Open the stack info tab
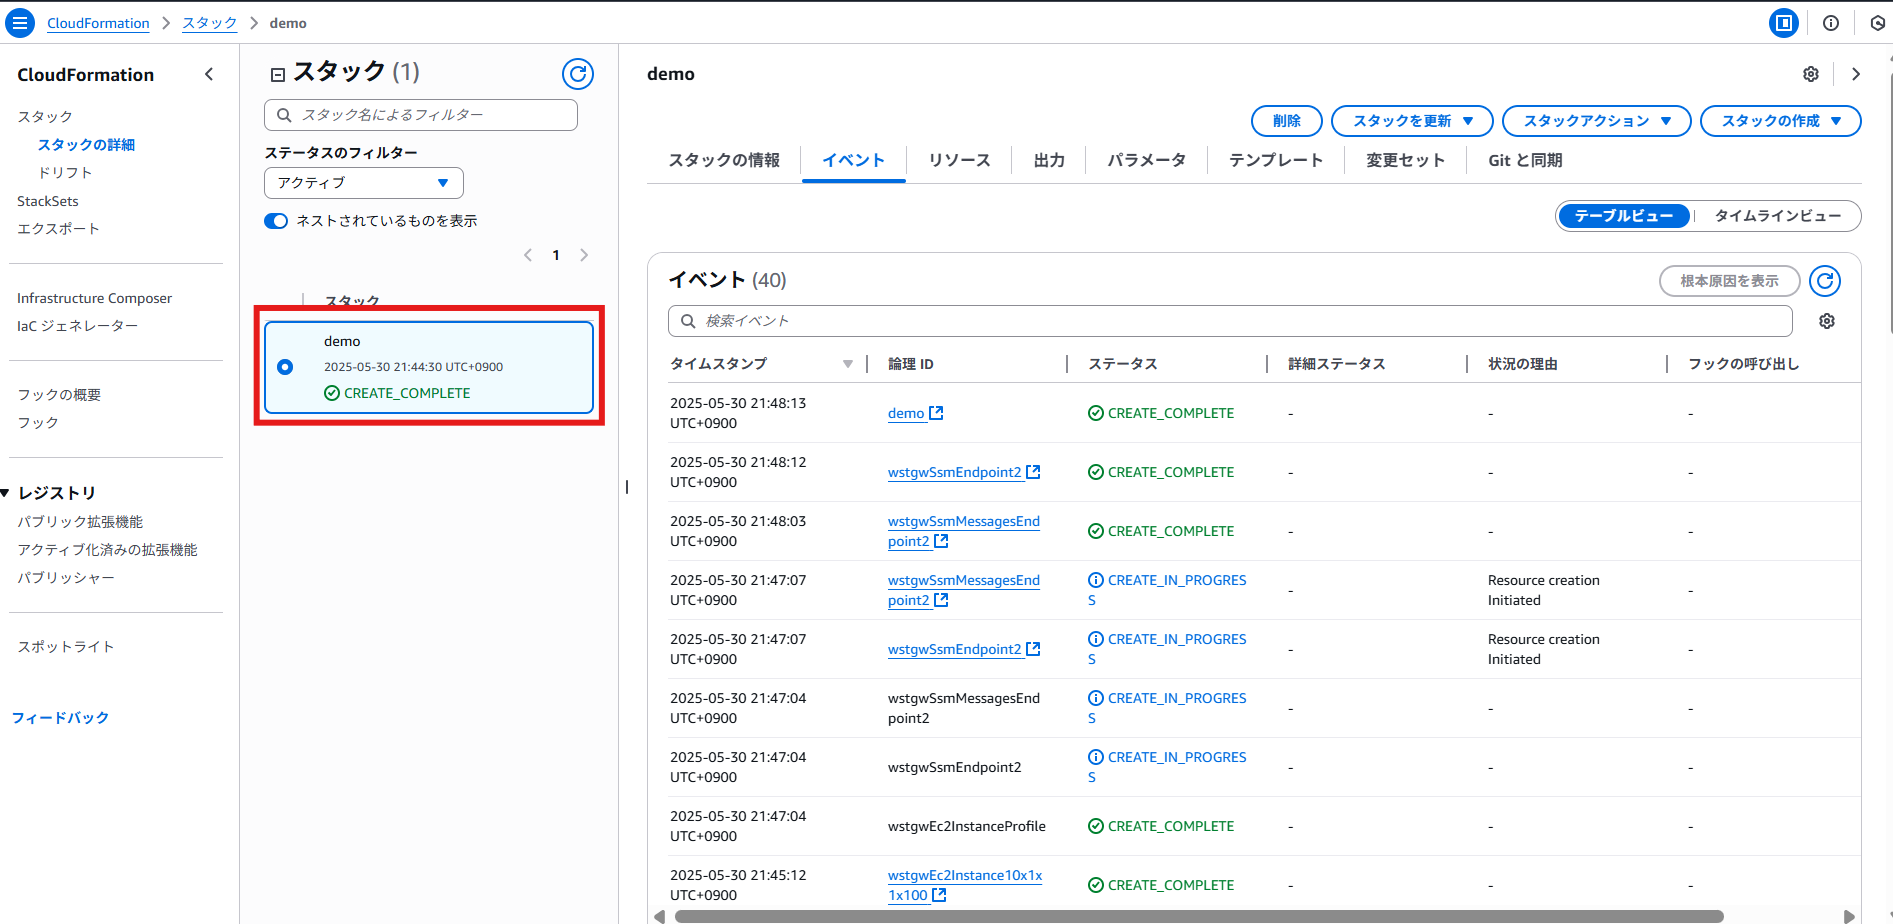This screenshot has width=1893, height=924. 724,160
